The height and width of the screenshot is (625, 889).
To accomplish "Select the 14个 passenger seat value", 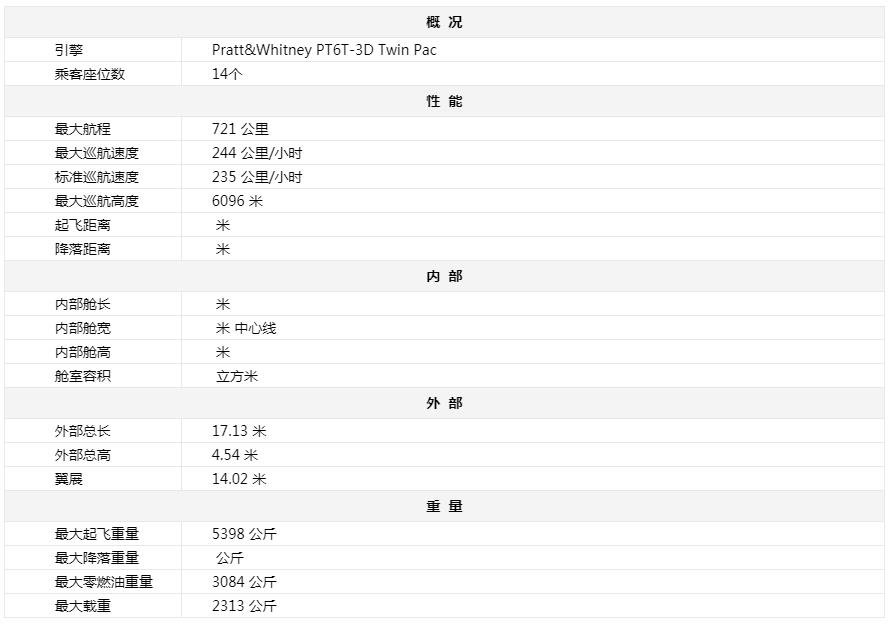I will coord(227,74).
